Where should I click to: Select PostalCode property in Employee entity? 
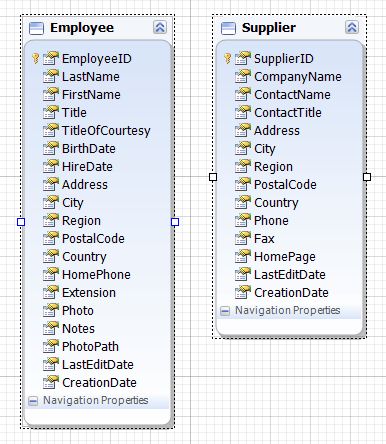[x=93, y=239]
